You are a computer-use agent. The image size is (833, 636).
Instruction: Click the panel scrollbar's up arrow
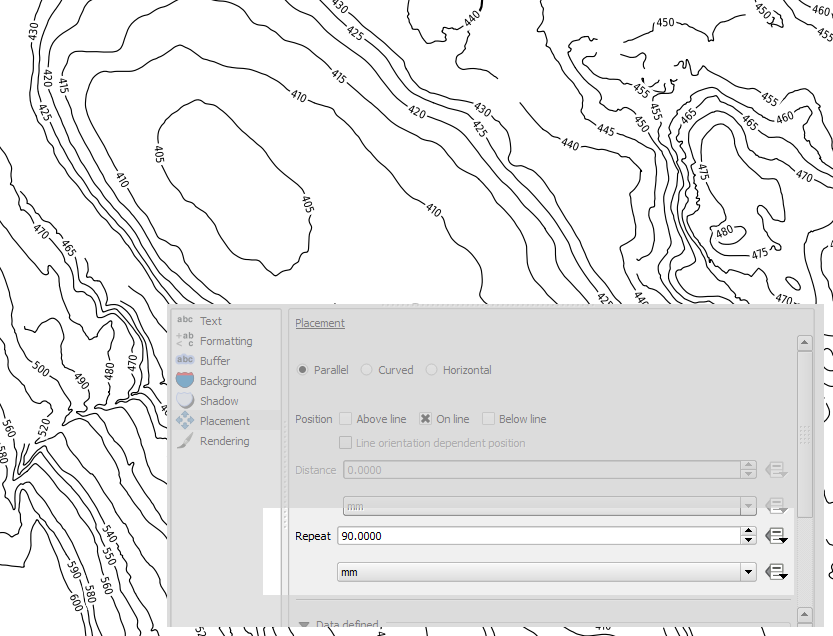pyautogui.click(x=803, y=344)
